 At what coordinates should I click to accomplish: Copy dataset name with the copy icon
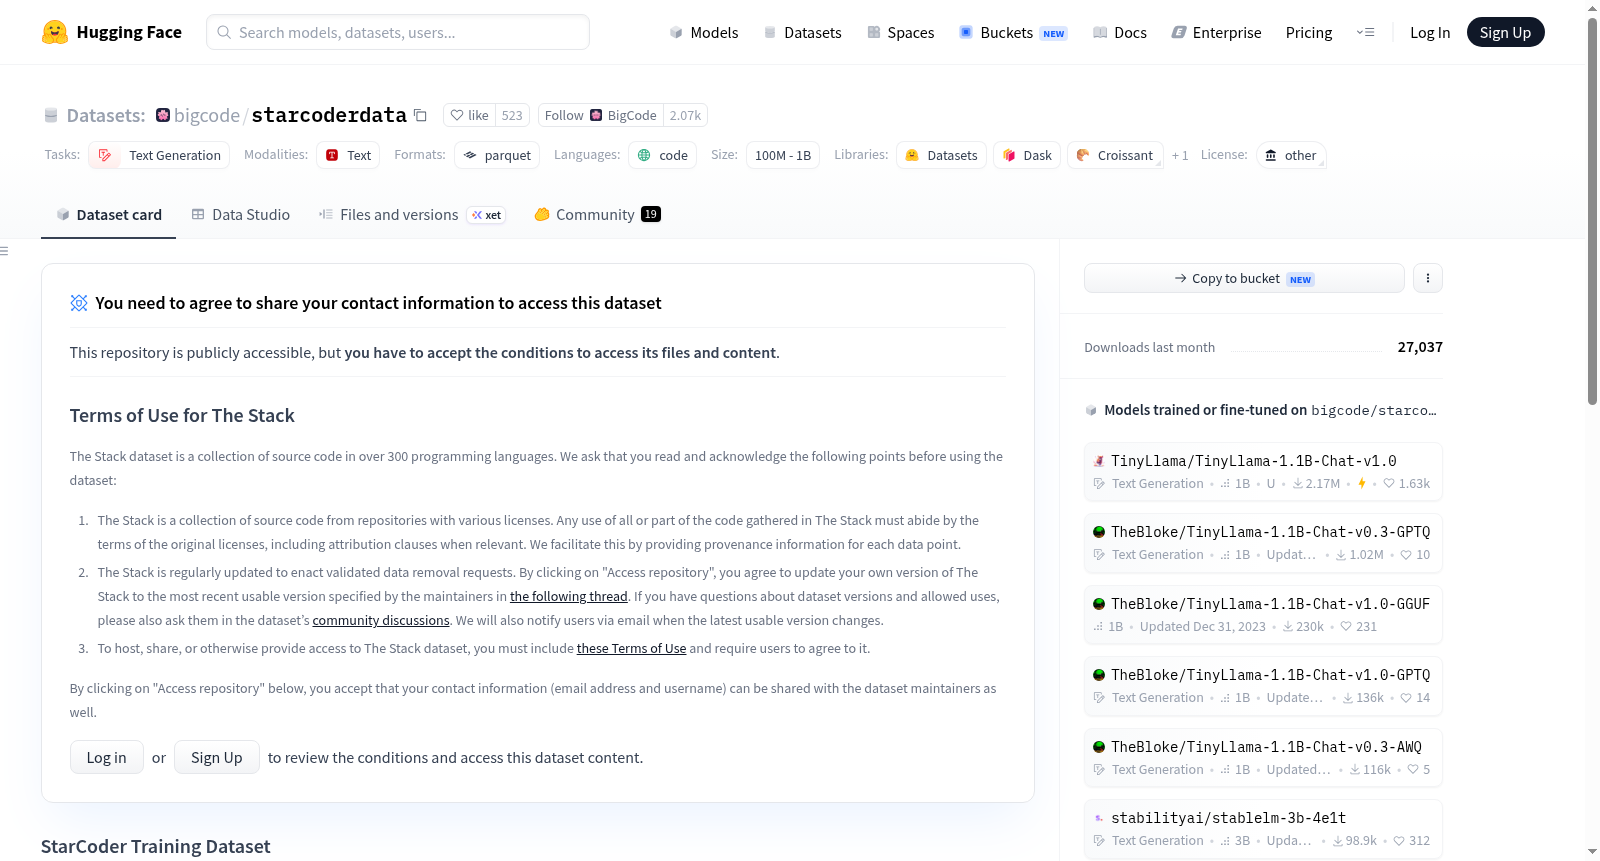pos(421,116)
